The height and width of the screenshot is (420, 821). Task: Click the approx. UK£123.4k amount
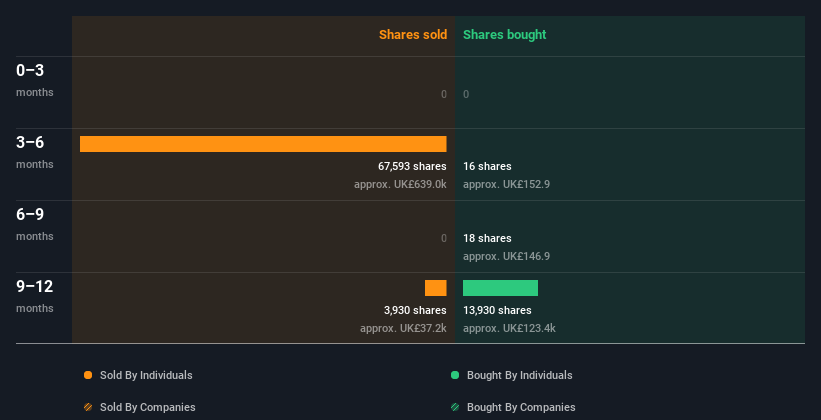509,328
